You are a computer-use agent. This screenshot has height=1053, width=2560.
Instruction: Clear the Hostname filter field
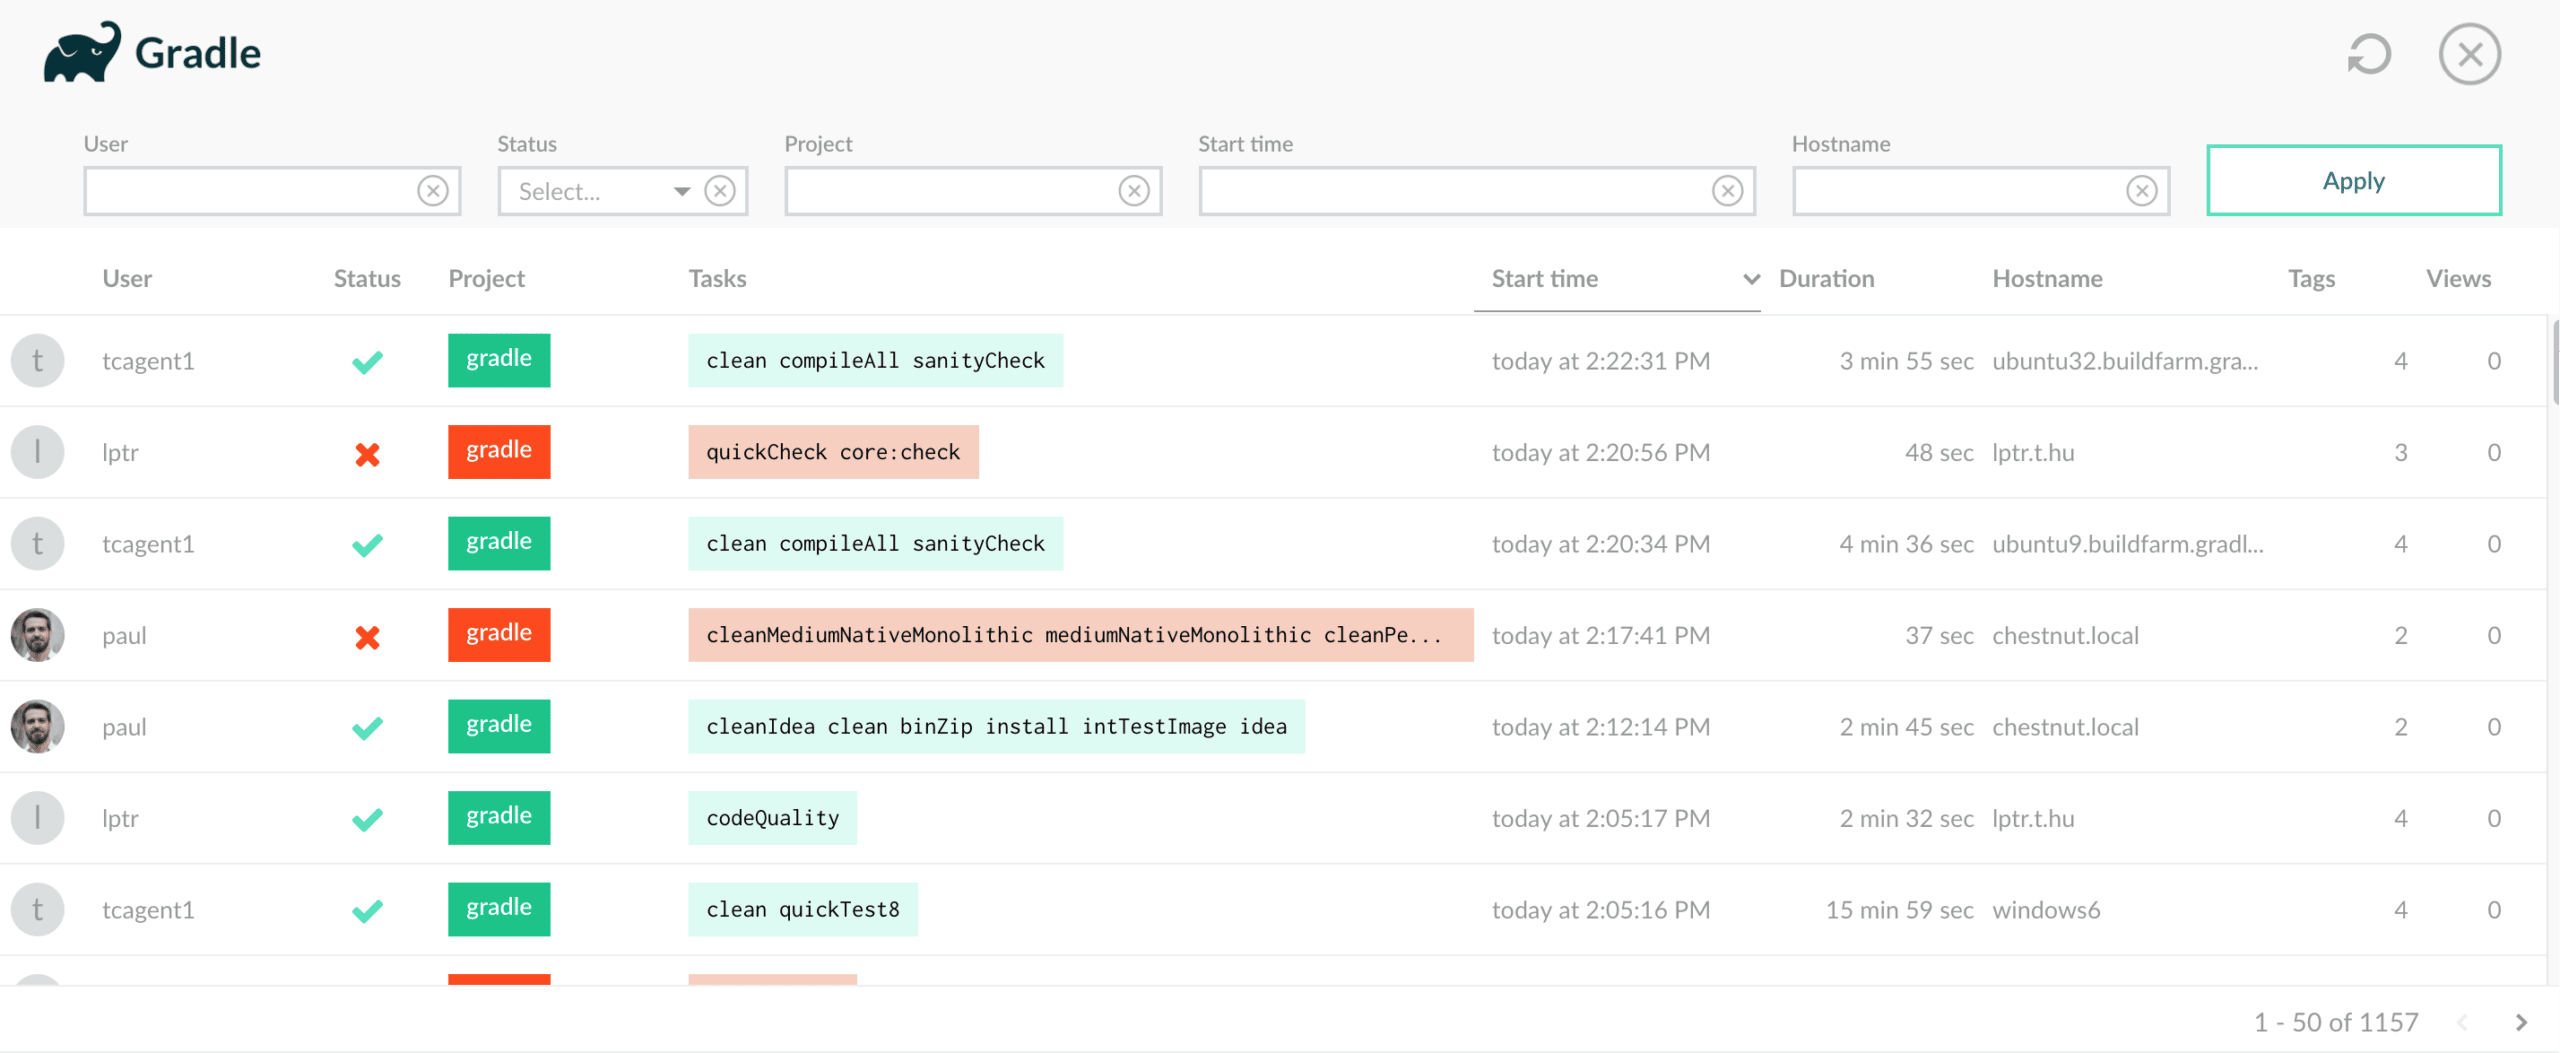[x=2141, y=191]
